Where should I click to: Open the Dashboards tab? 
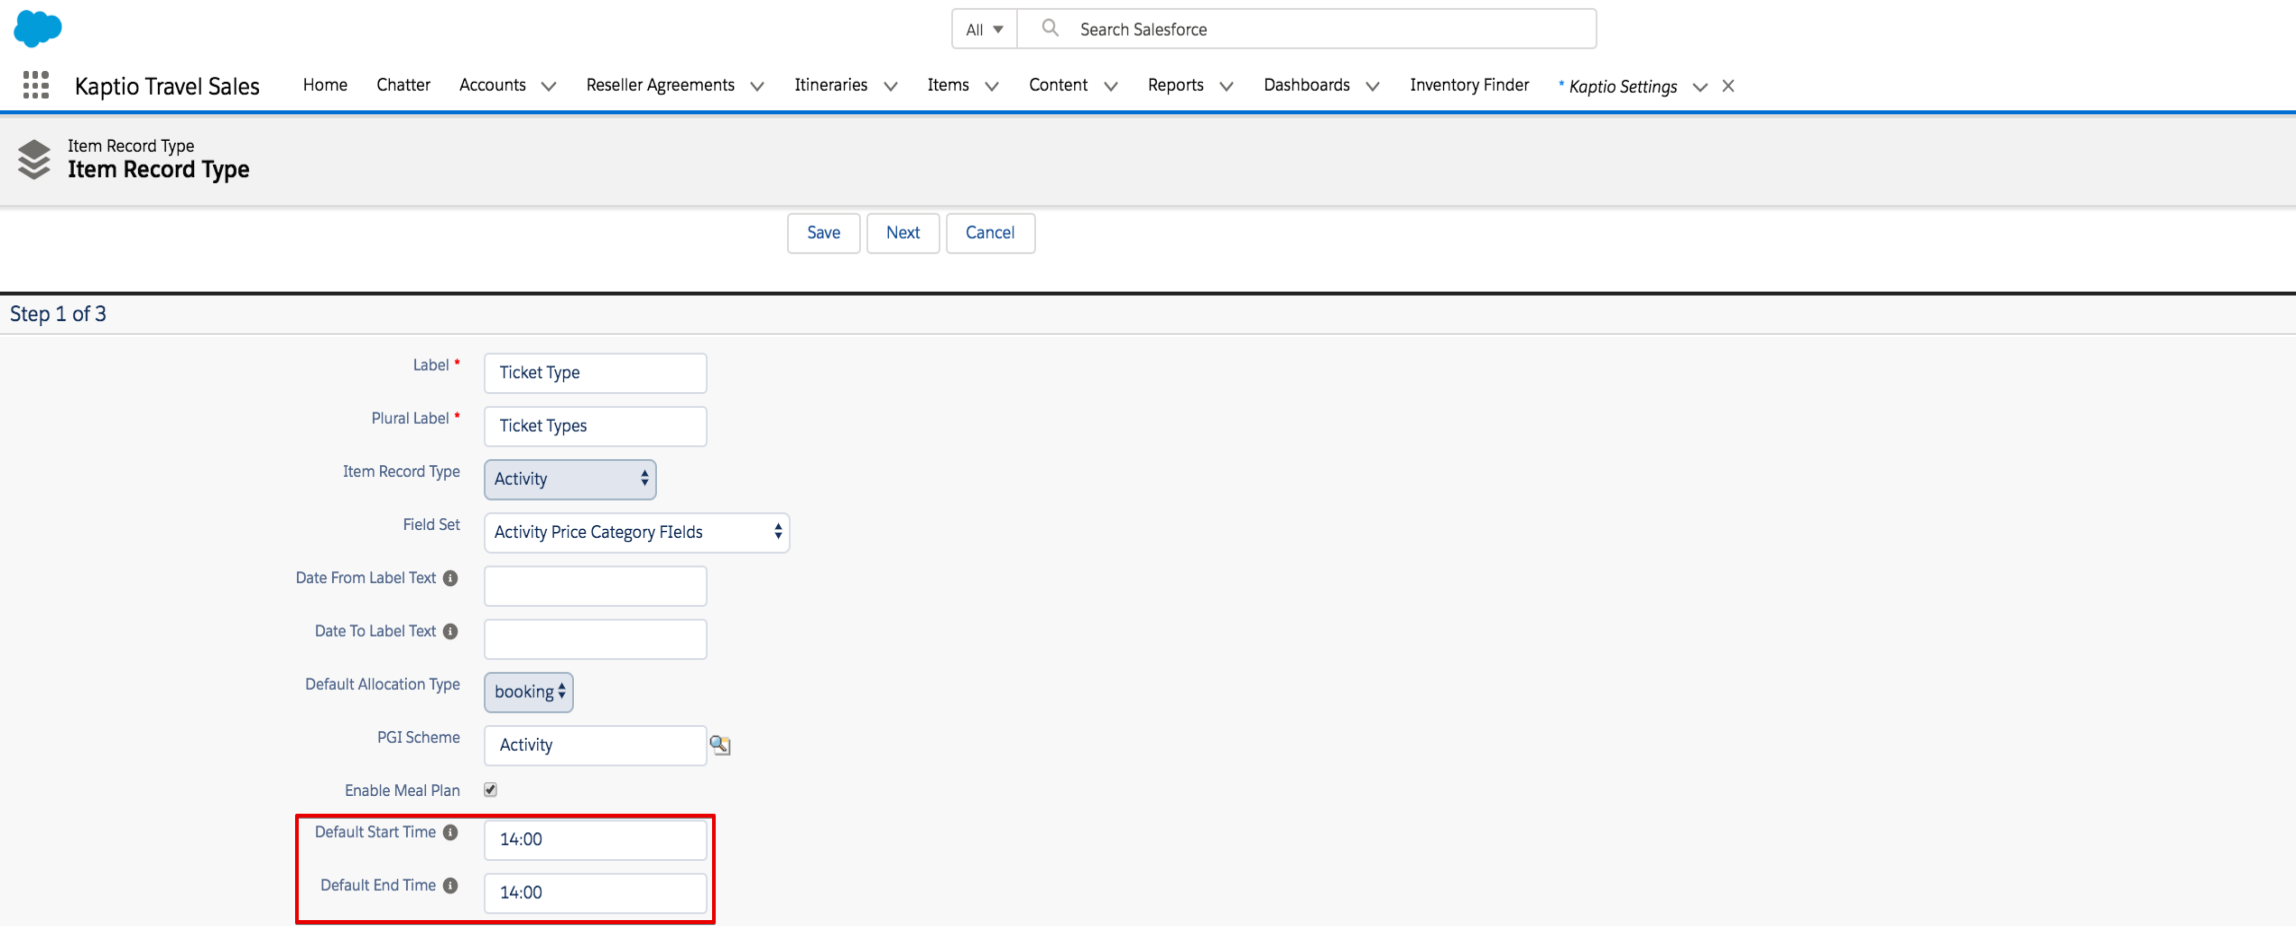click(x=1307, y=85)
